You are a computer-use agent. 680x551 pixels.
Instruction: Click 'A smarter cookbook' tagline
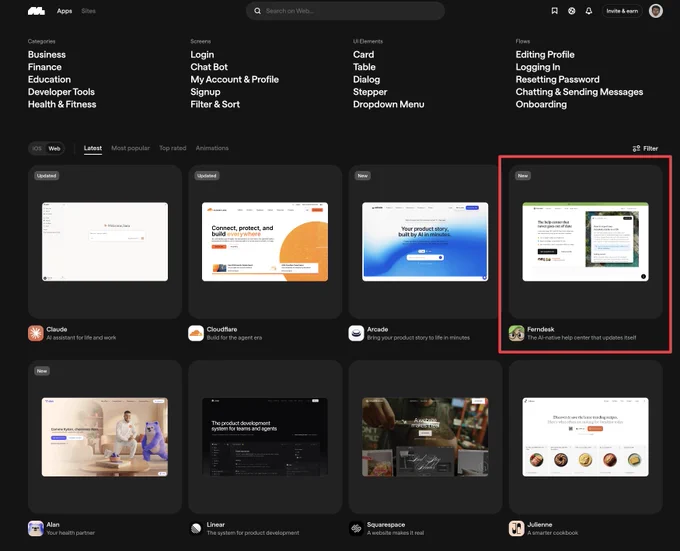coord(552,533)
